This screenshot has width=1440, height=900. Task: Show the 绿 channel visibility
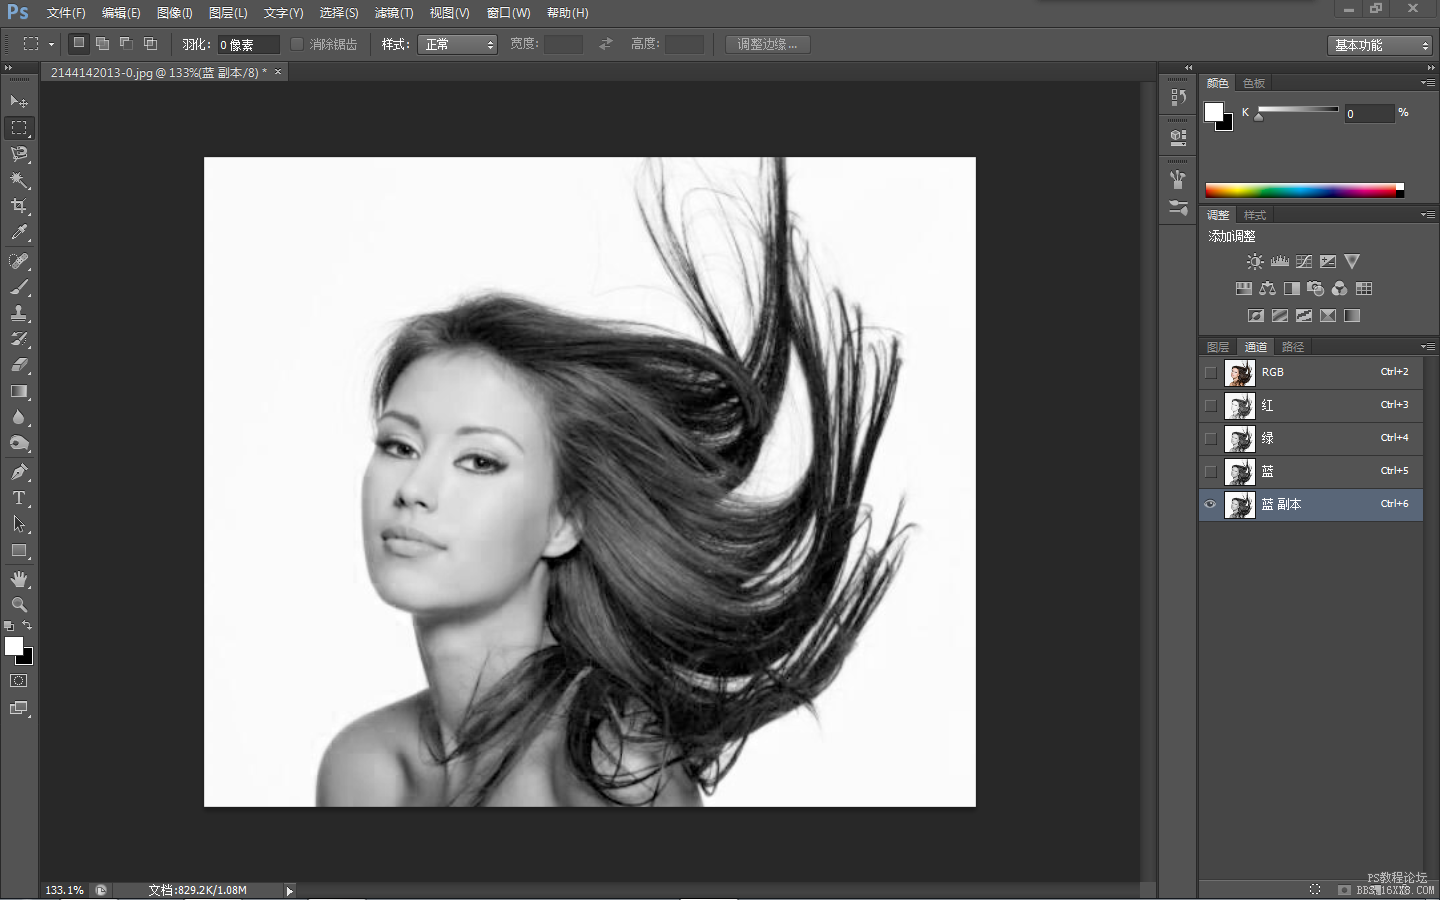tap(1211, 438)
